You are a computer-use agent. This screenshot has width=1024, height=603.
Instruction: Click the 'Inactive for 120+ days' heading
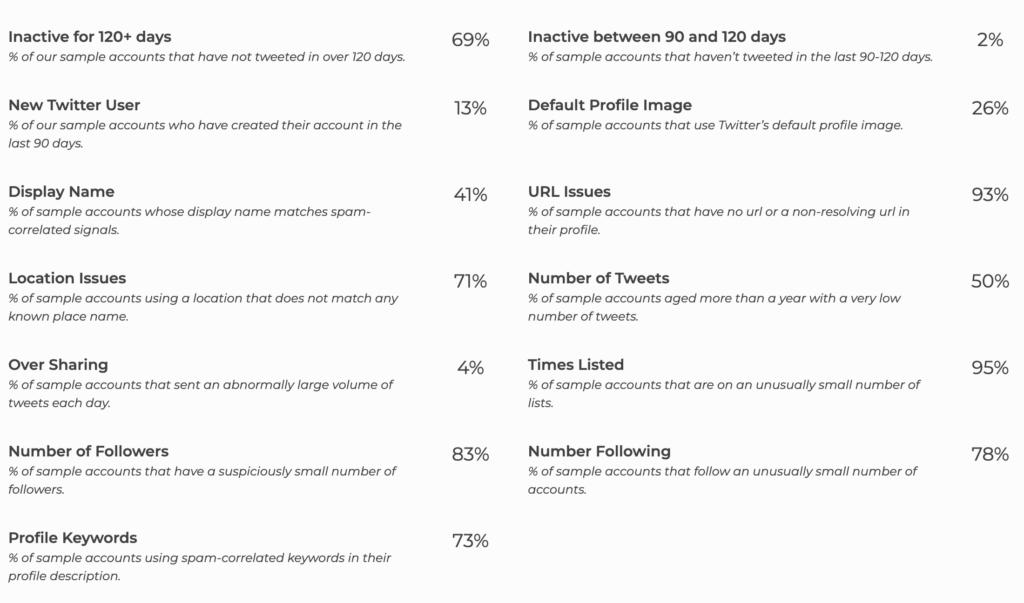(x=89, y=37)
